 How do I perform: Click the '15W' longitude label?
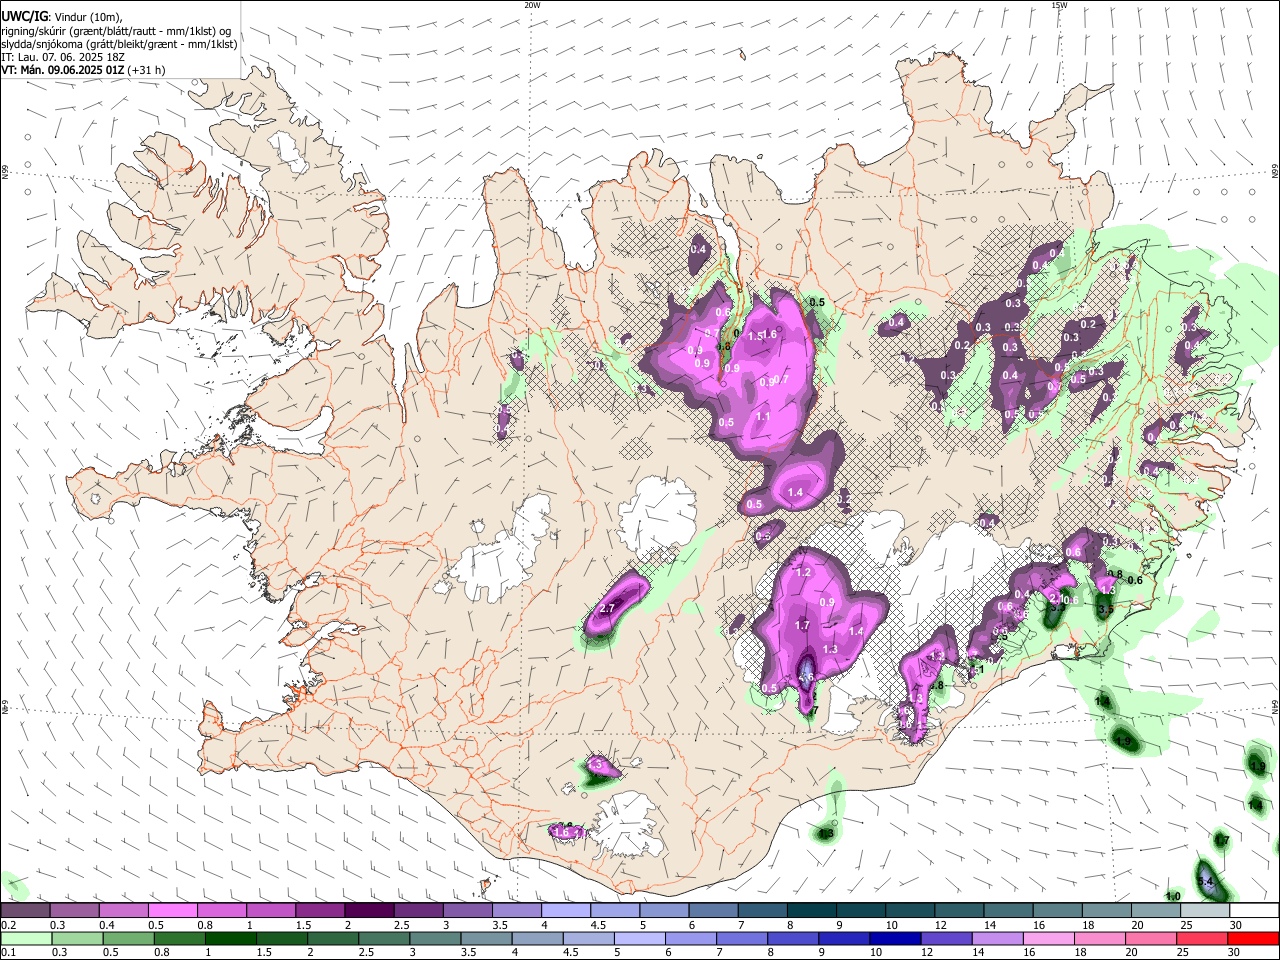pyautogui.click(x=1059, y=5)
